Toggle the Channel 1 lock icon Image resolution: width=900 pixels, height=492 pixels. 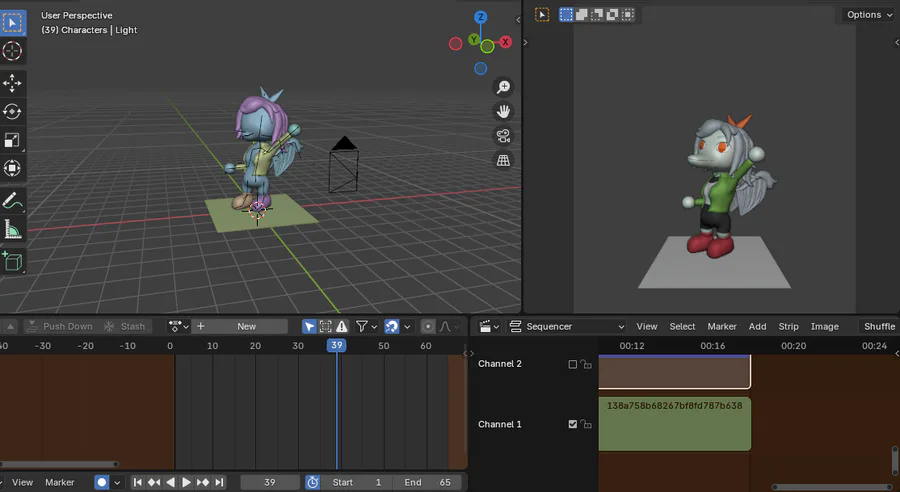585,424
